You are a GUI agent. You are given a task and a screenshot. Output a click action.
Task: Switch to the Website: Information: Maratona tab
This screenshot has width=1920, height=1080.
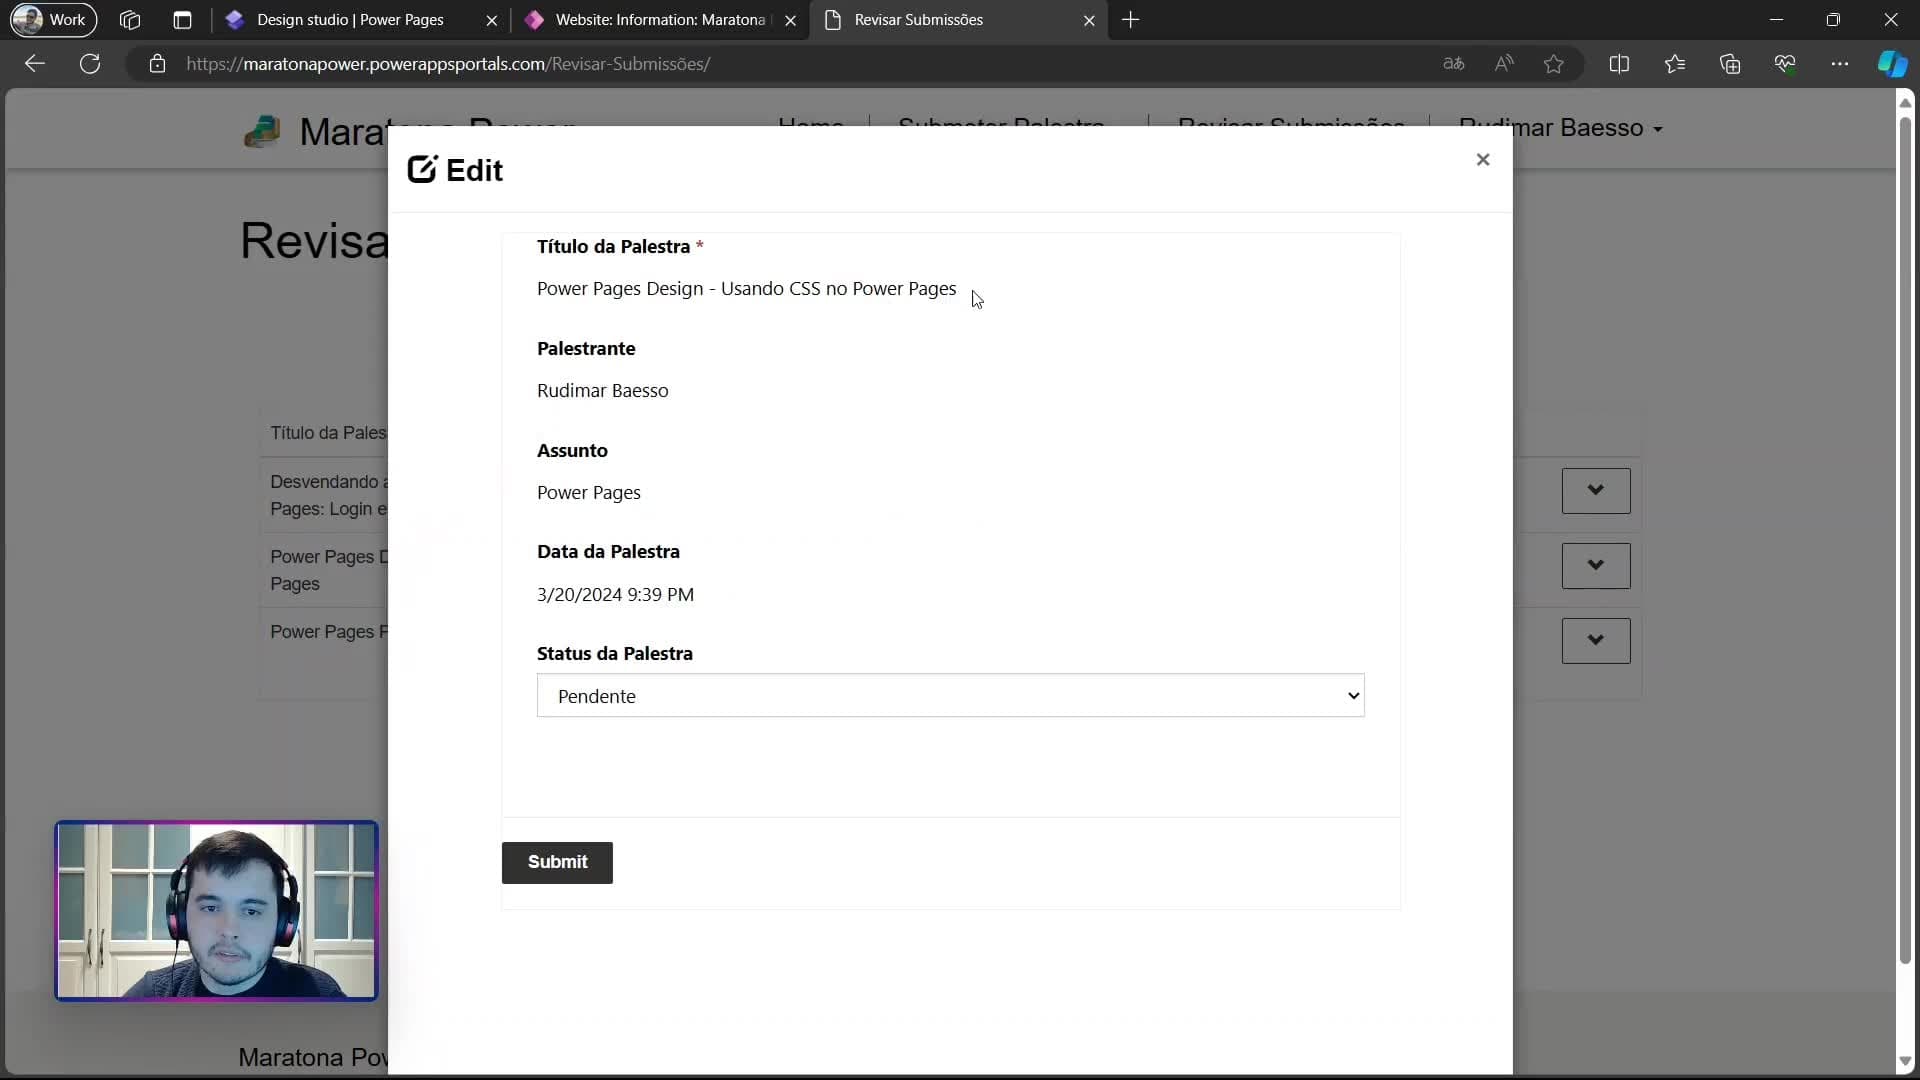click(660, 20)
